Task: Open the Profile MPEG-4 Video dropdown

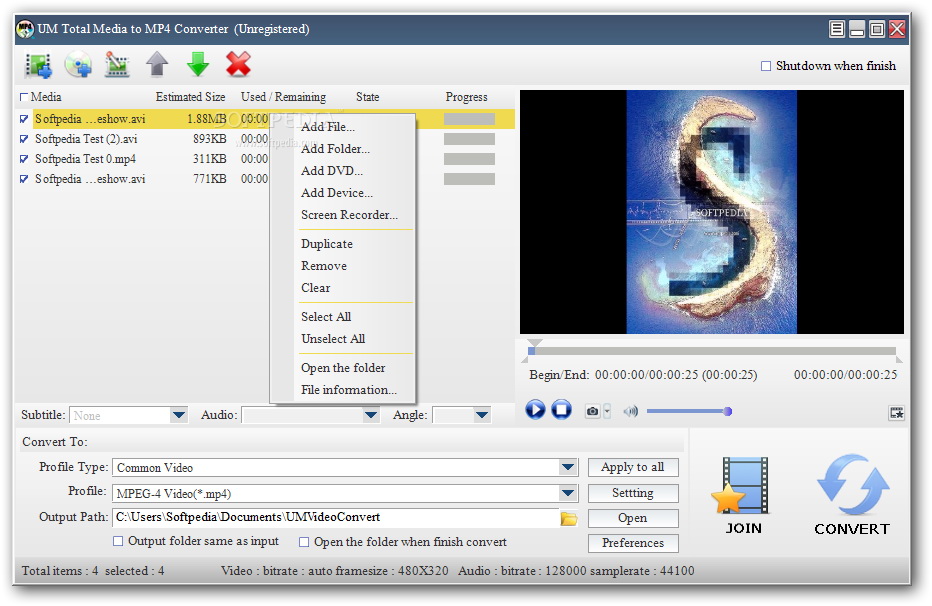Action: click(568, 493)
